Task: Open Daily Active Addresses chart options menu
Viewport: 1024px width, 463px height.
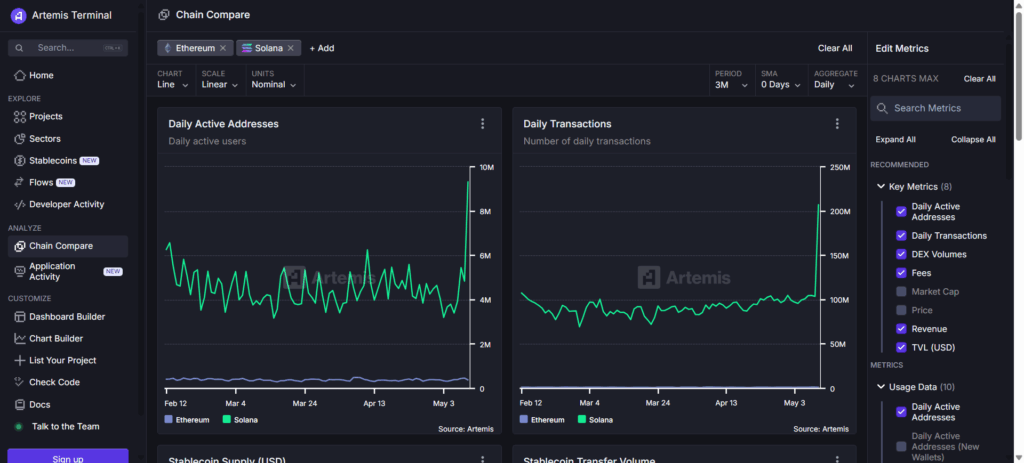Action: [x=482, y=124]
